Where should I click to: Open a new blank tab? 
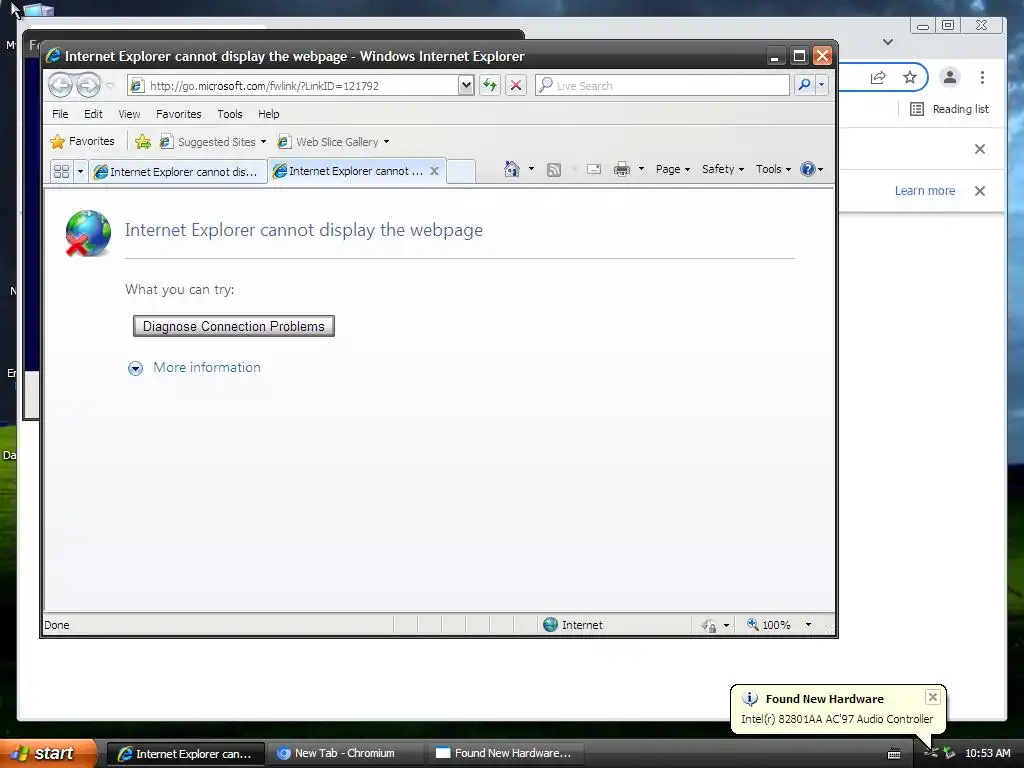click(461, 172)
